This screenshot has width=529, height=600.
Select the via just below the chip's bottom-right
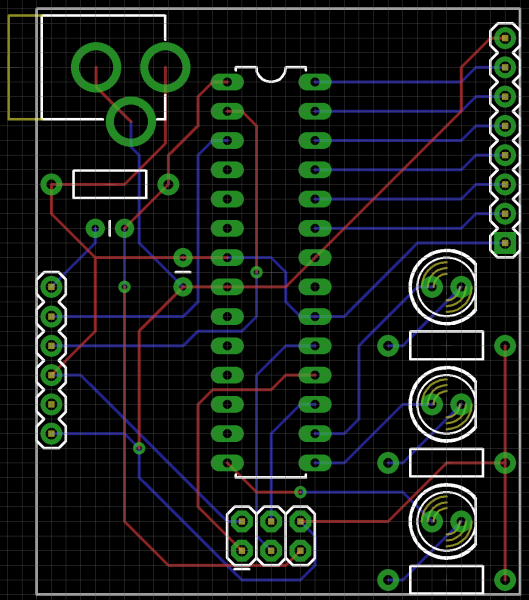(x=300, y=492)
